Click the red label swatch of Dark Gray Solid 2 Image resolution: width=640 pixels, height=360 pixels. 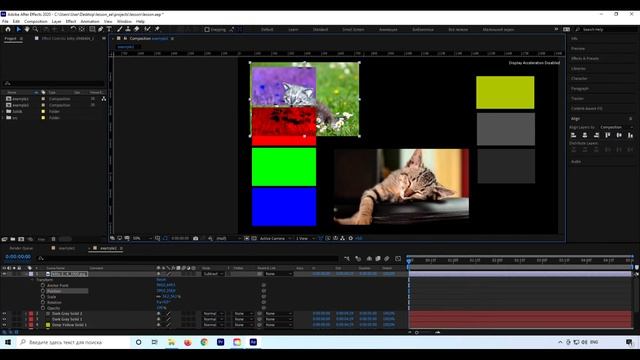[31, 314]
